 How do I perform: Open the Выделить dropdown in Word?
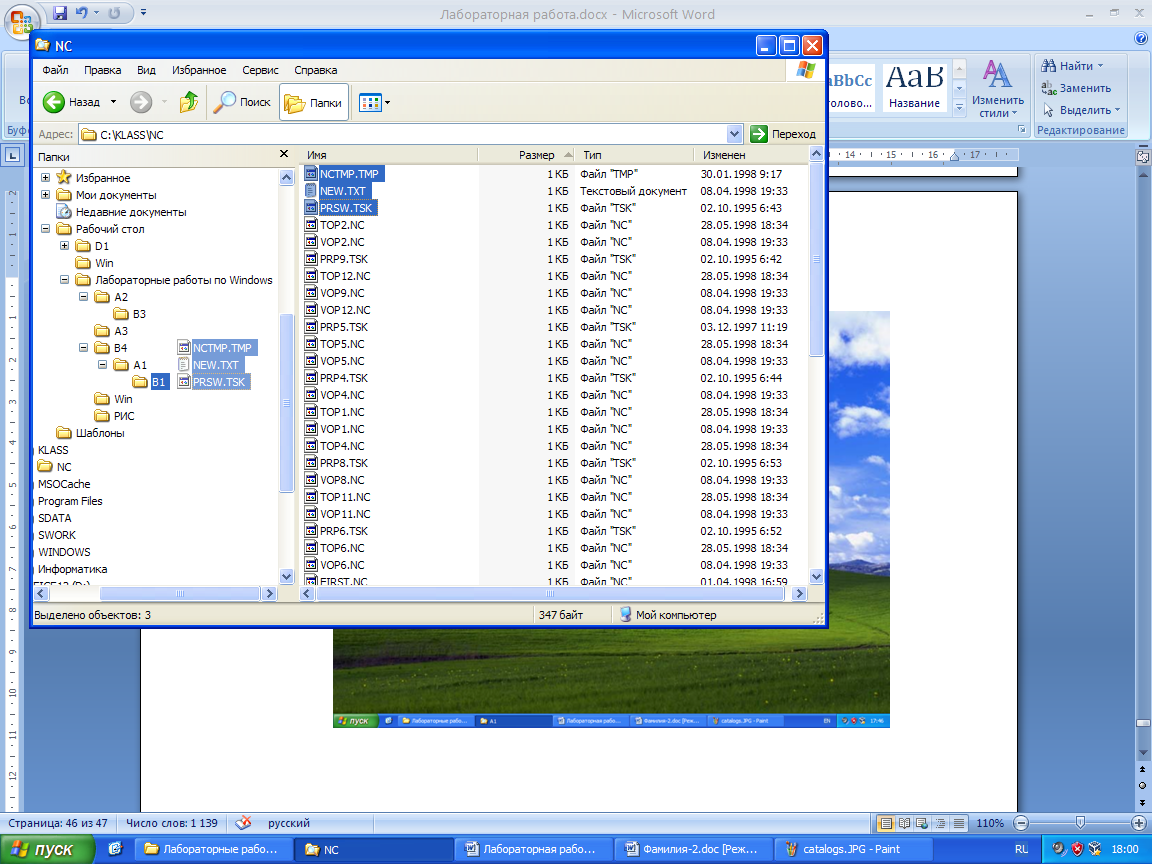tap(1081, 110)
